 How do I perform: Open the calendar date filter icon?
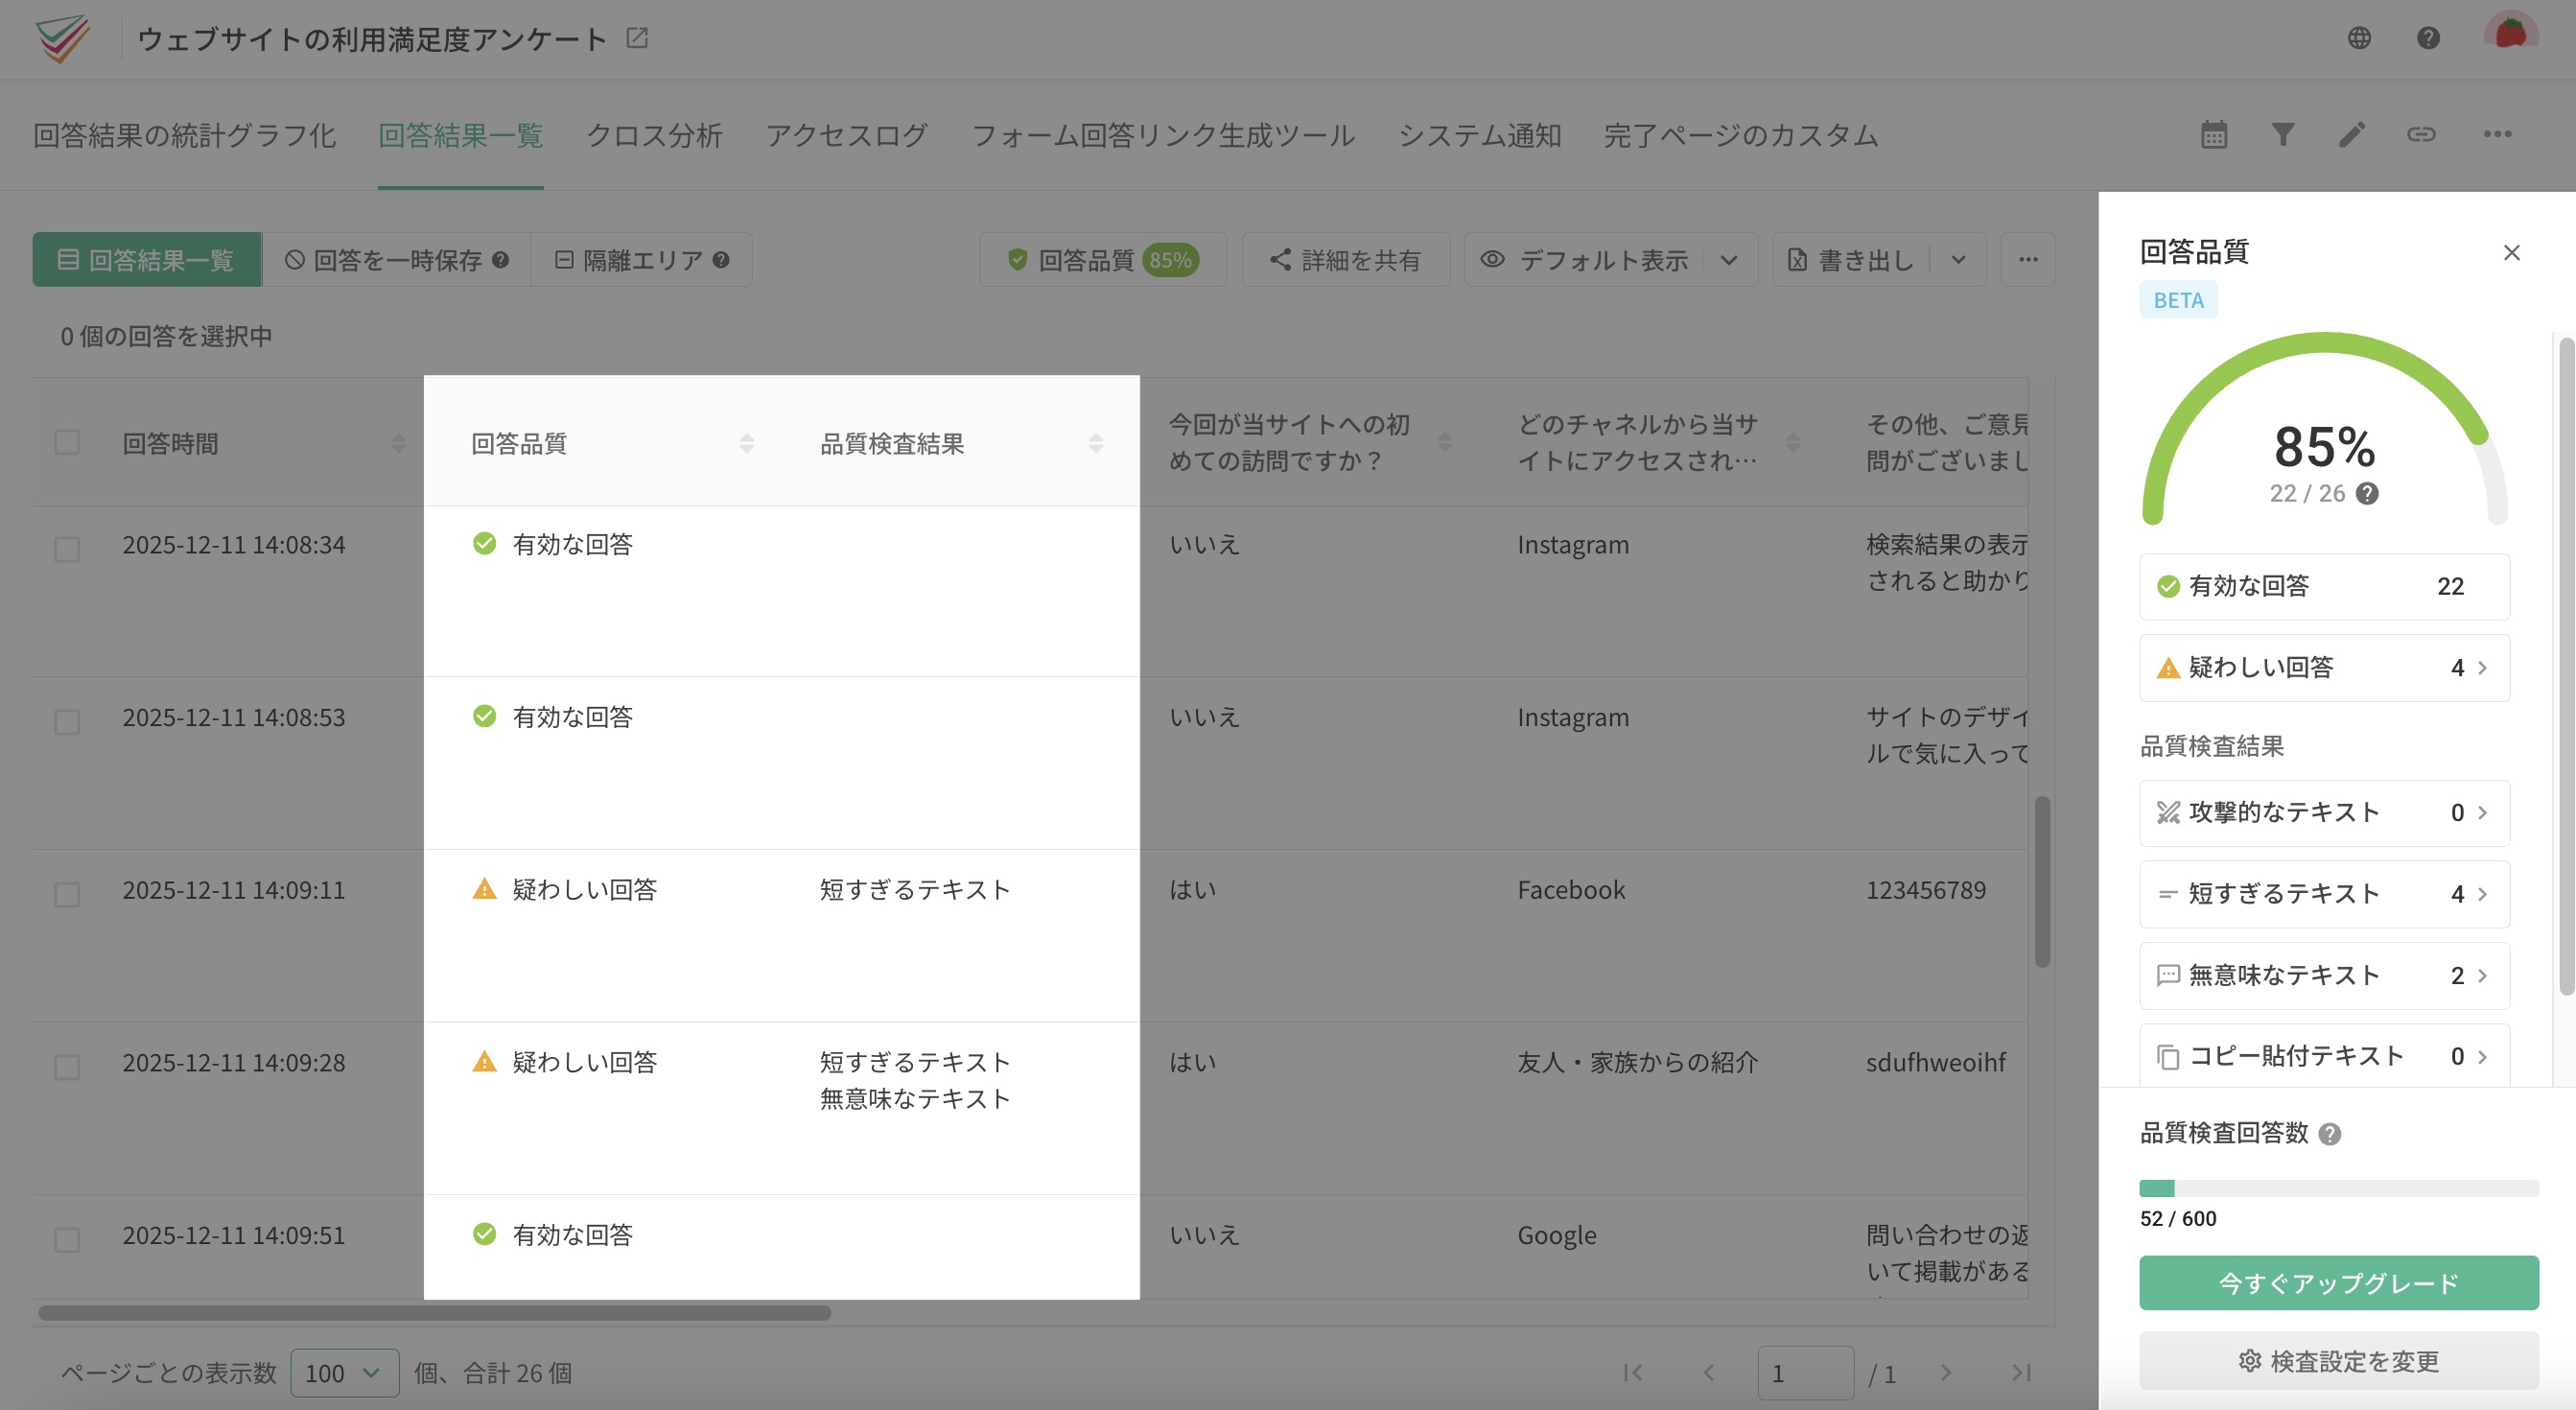2214,134
